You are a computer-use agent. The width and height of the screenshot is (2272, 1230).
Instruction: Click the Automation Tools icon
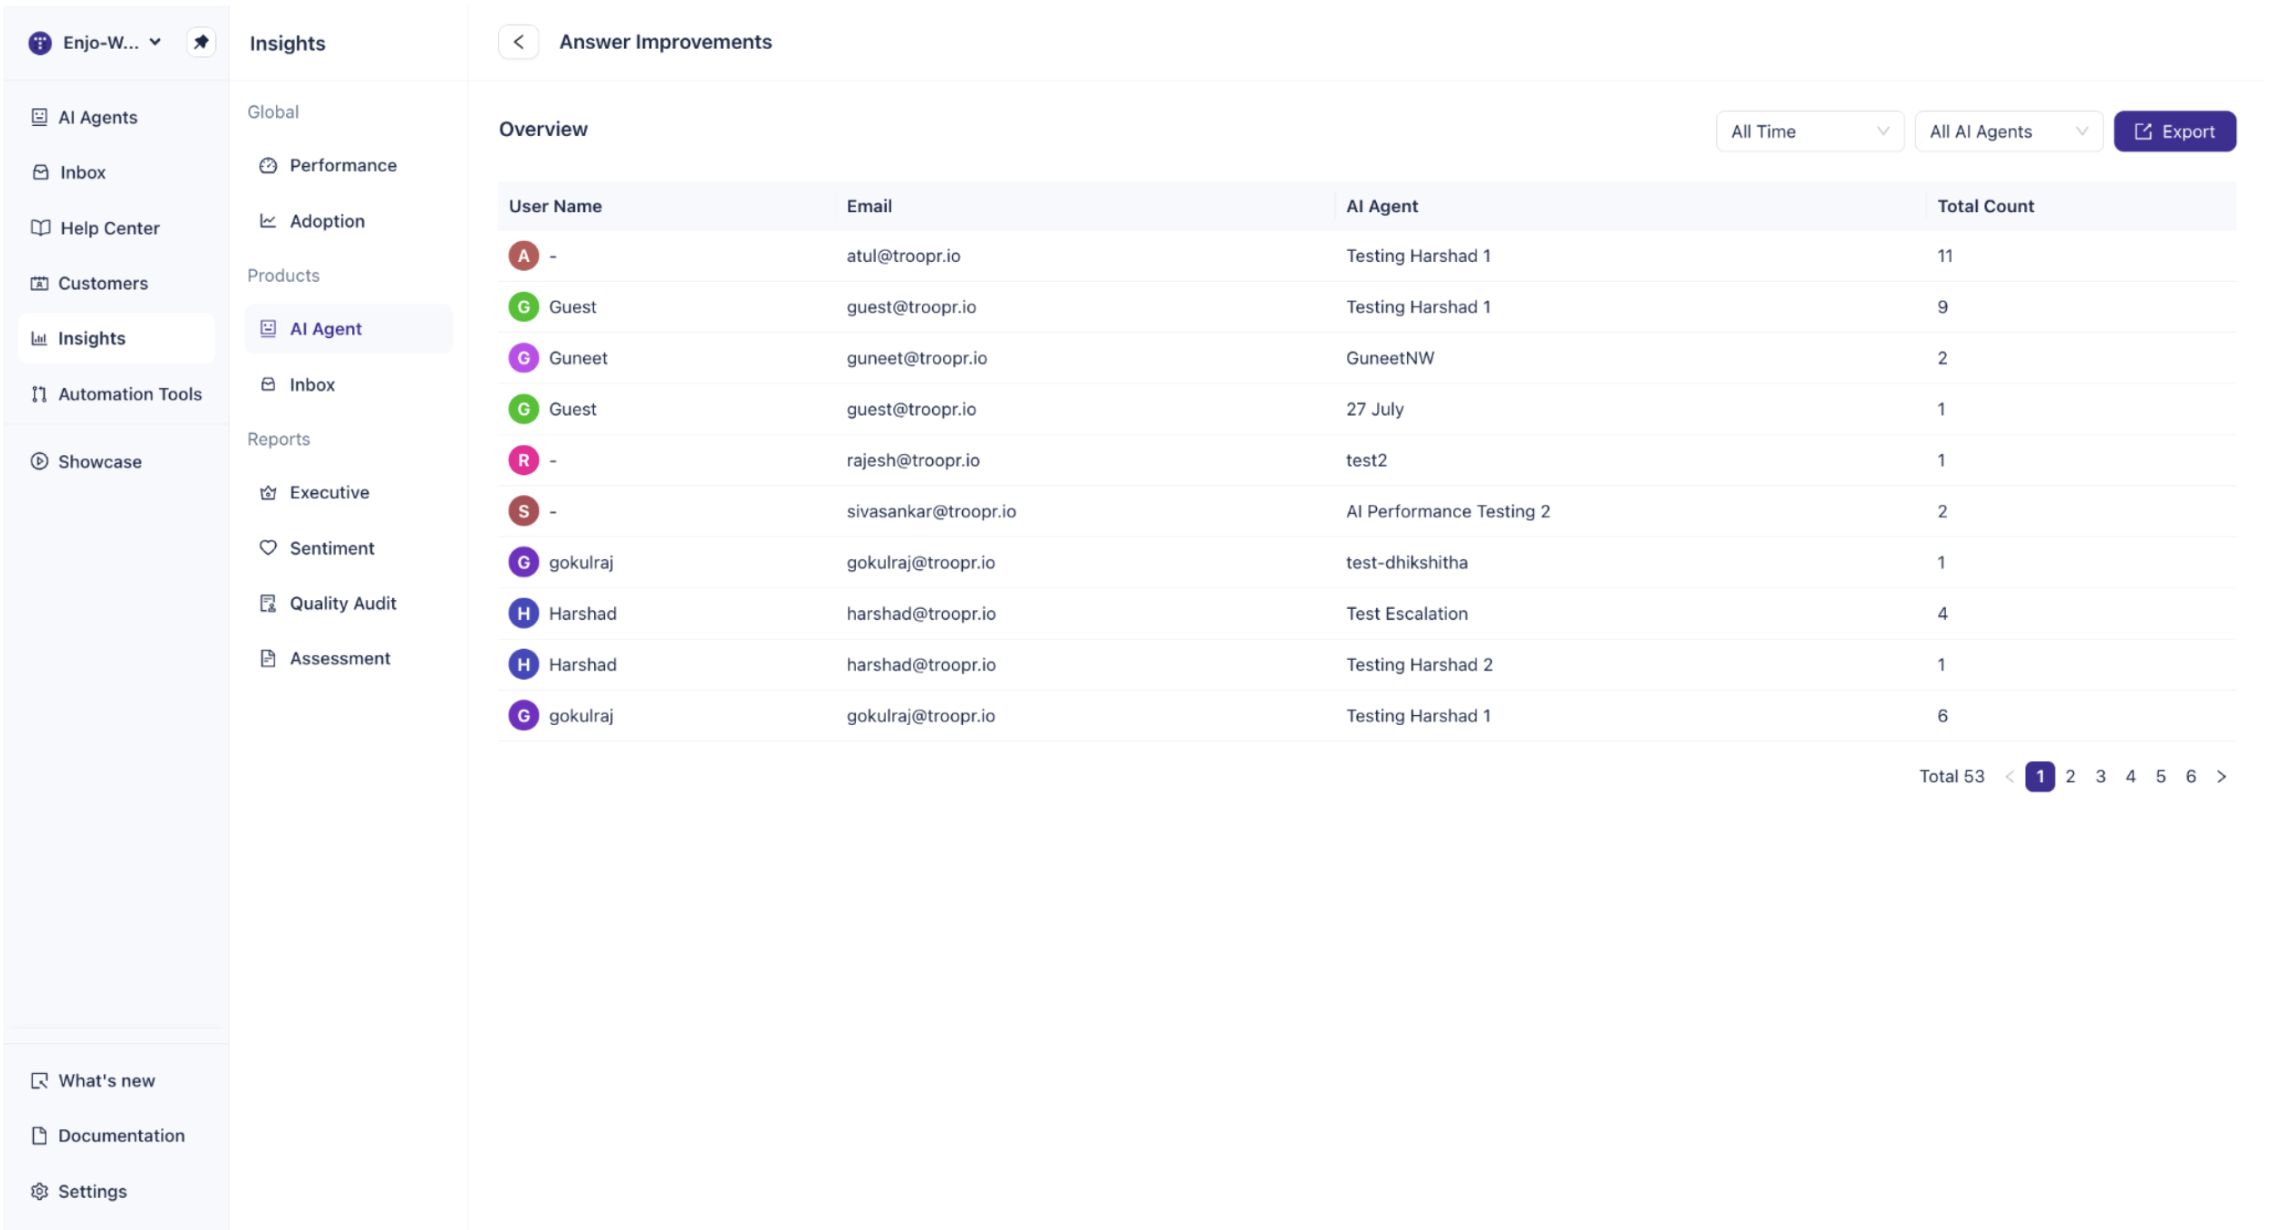pos(39,394)
